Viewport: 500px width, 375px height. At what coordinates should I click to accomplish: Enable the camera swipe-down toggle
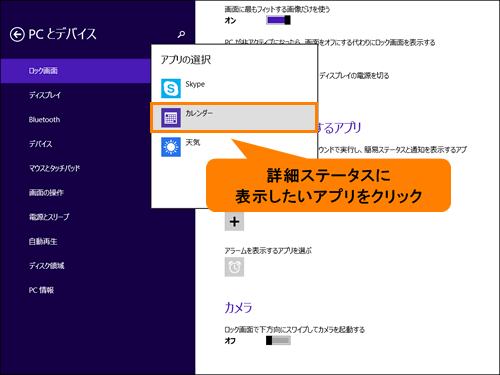[x=278, y=340]
